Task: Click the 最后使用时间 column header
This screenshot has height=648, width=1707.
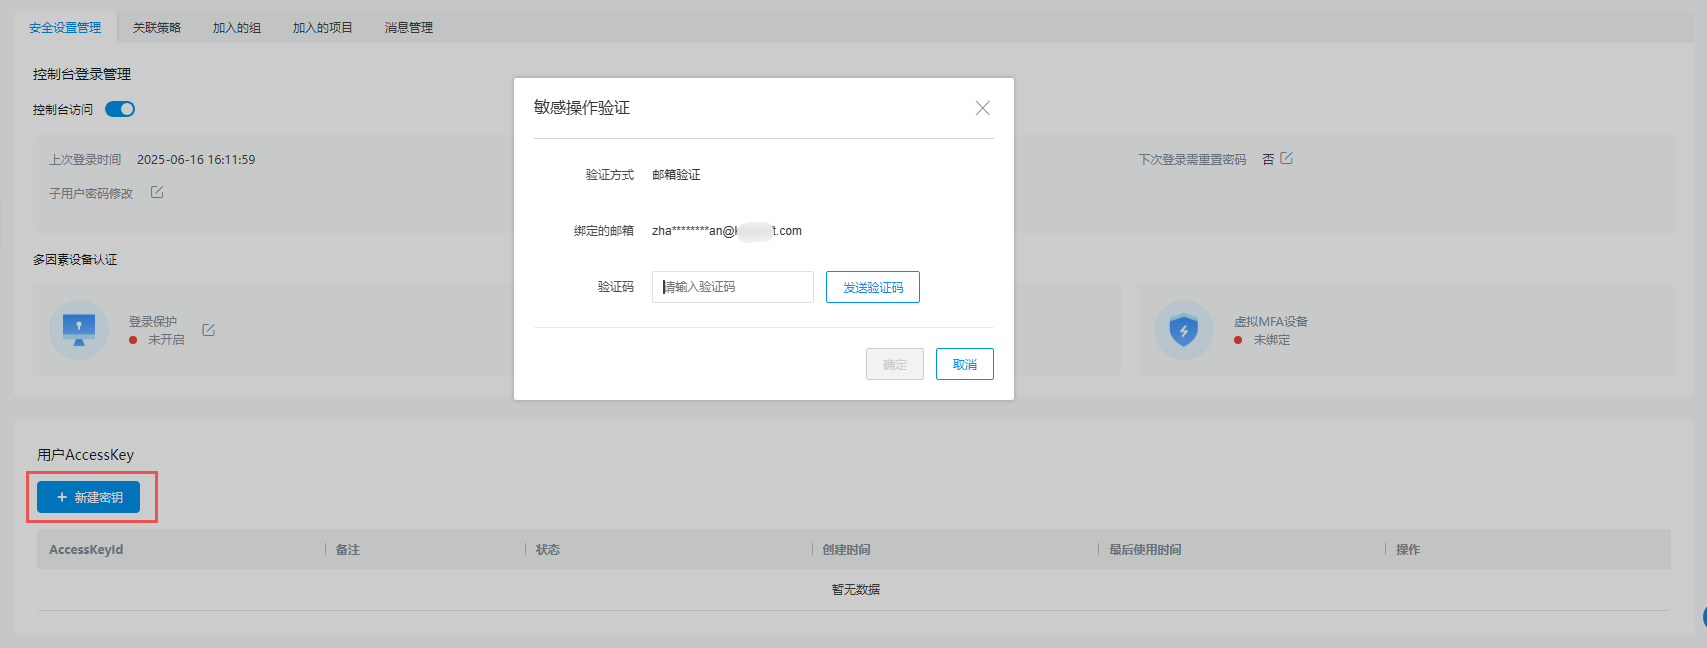Action: click(1145, 549)
